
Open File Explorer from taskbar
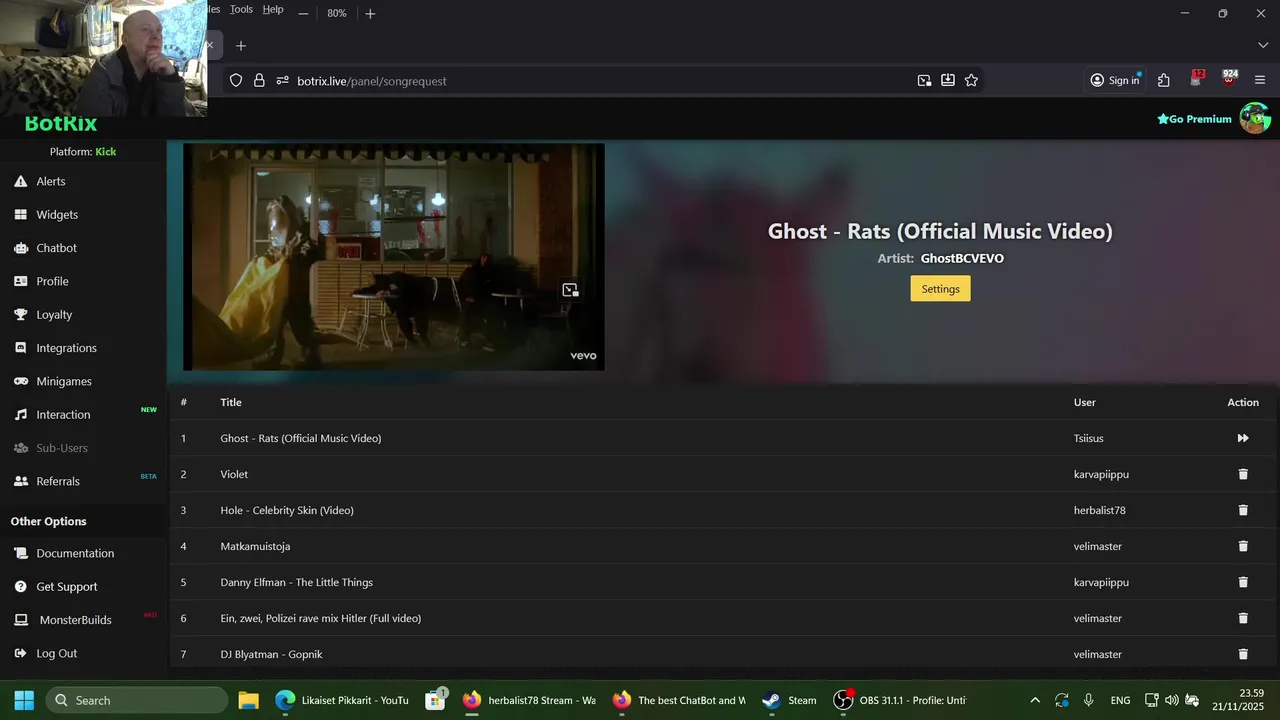[x=248, y=700]
